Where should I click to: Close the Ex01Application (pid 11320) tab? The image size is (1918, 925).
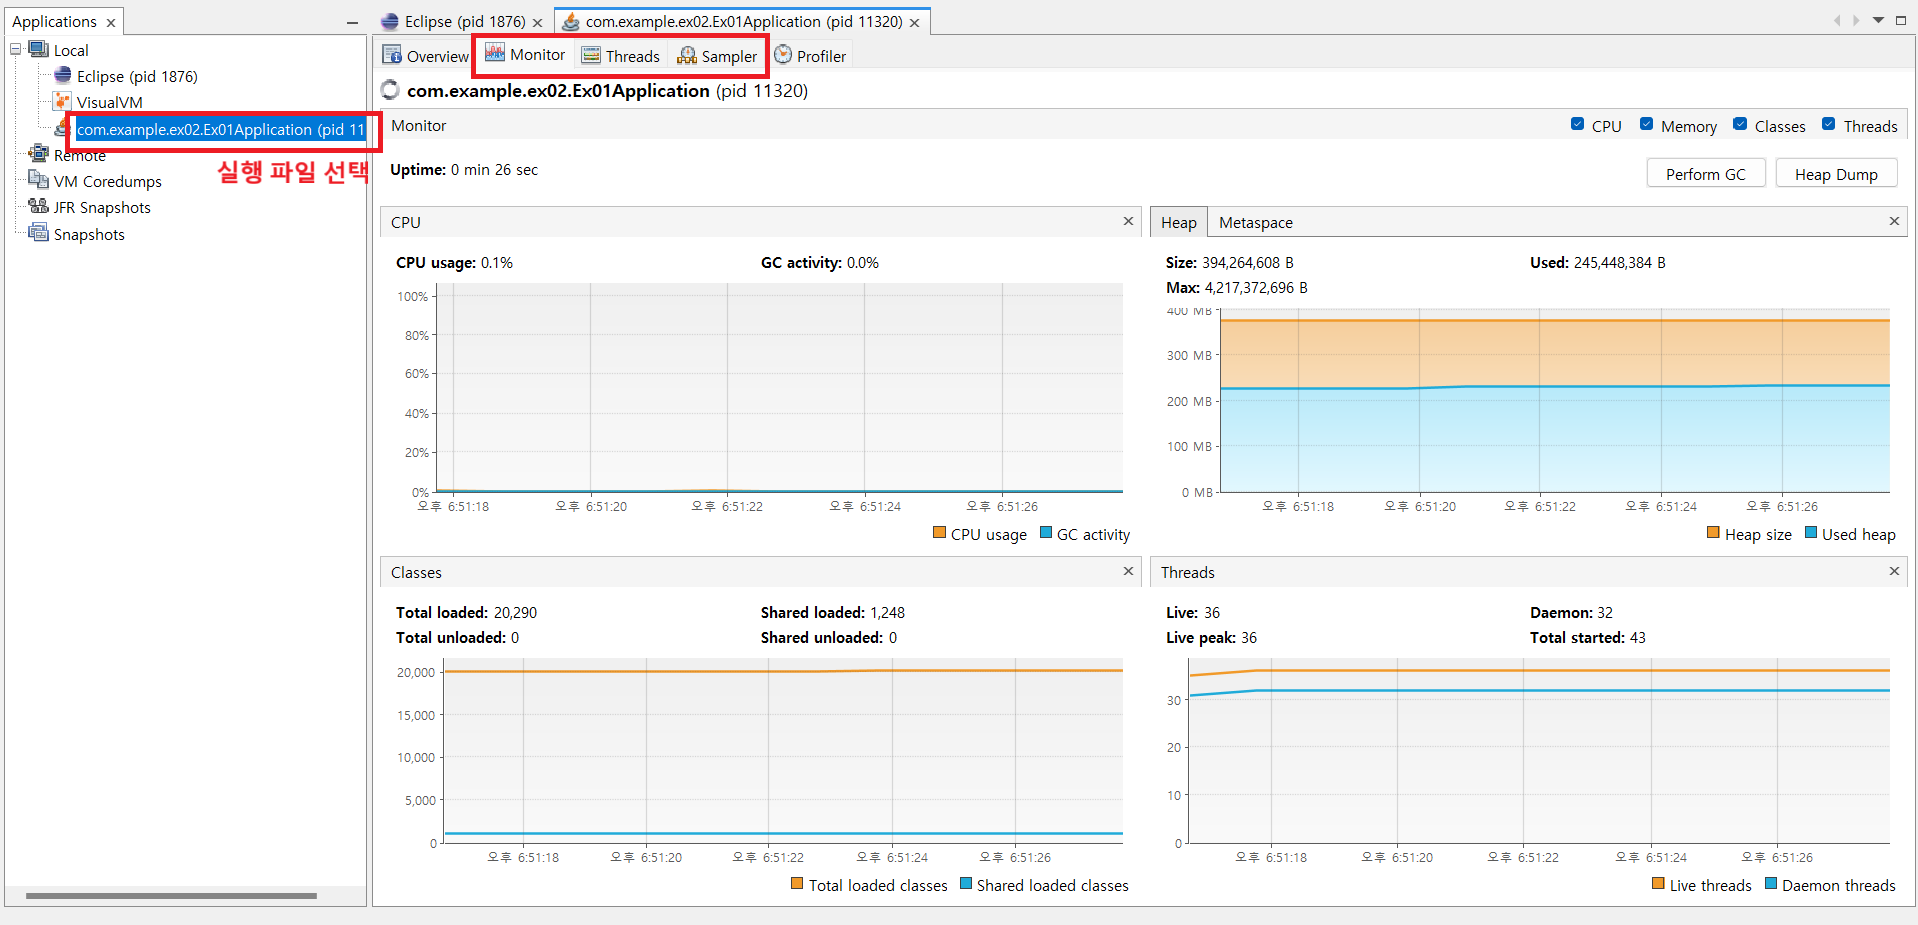tap(915, 22)
